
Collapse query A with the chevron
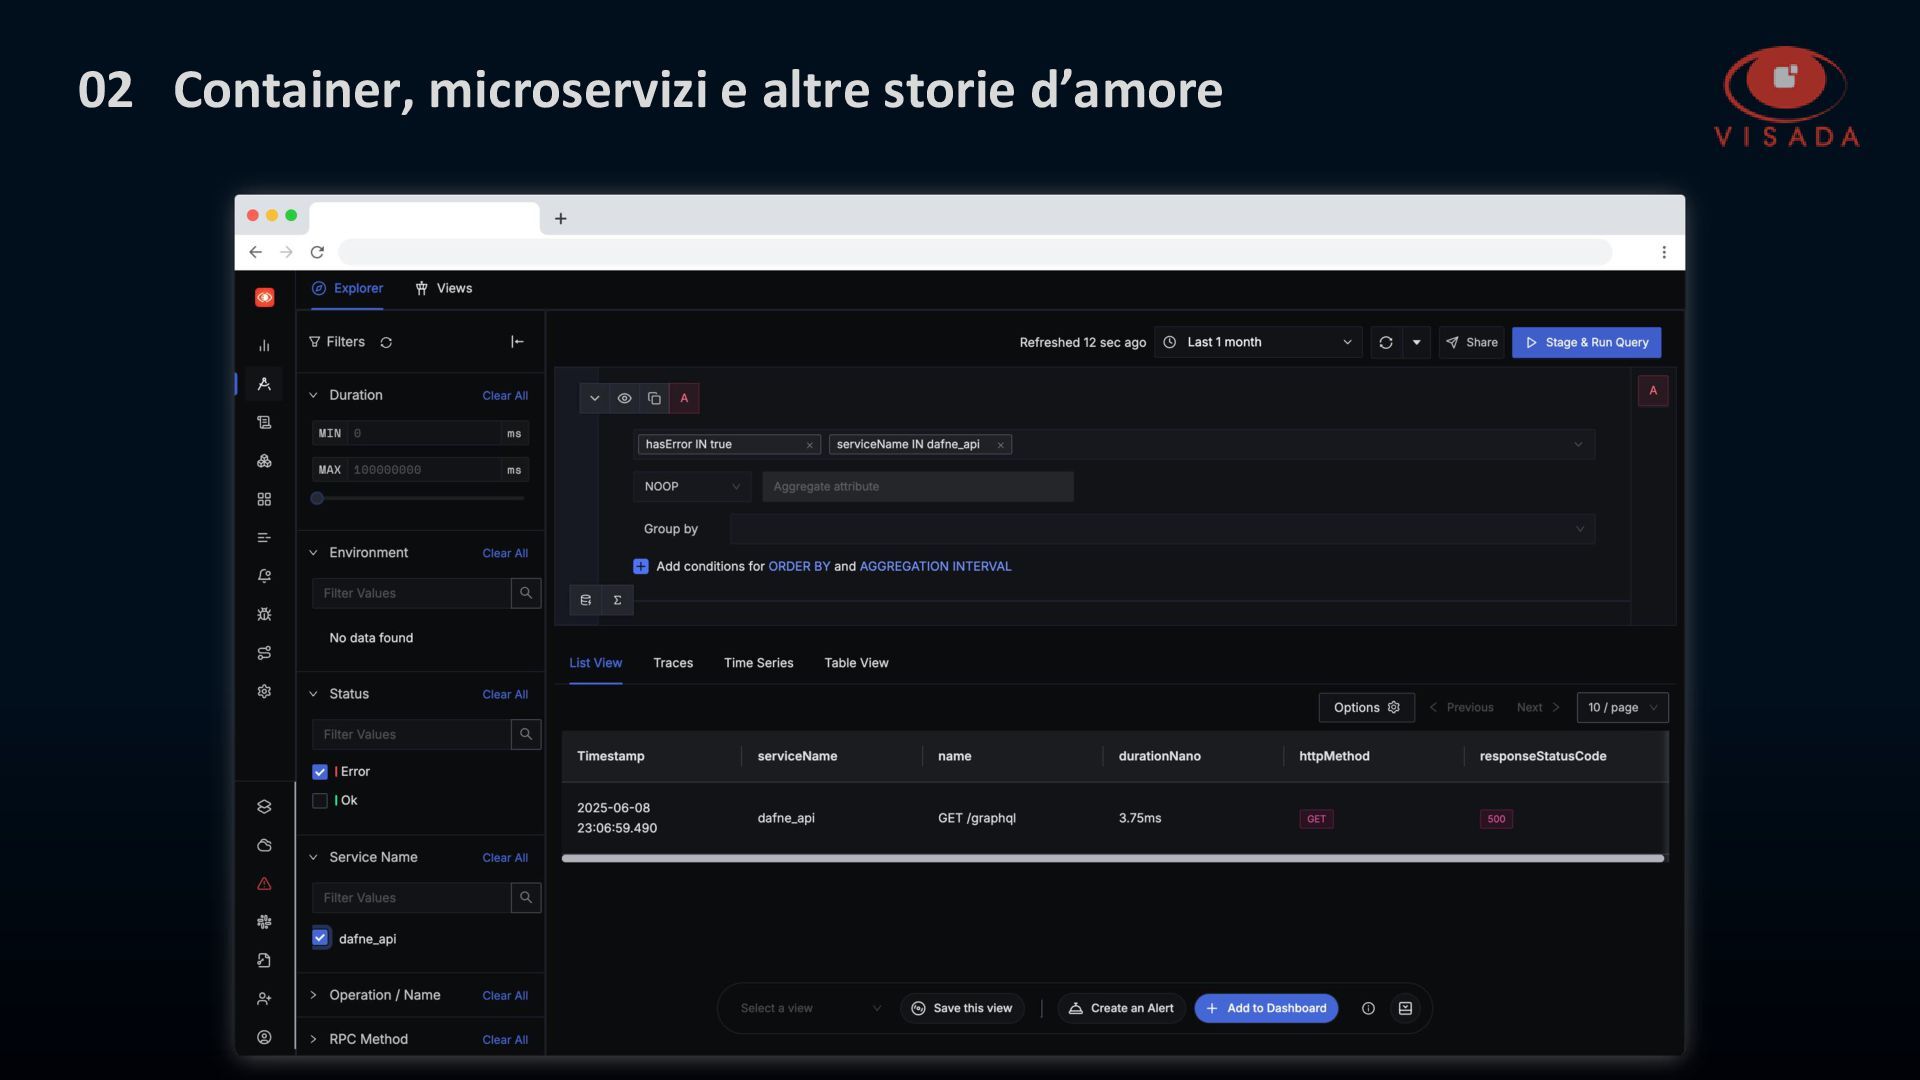coord(594,398)
